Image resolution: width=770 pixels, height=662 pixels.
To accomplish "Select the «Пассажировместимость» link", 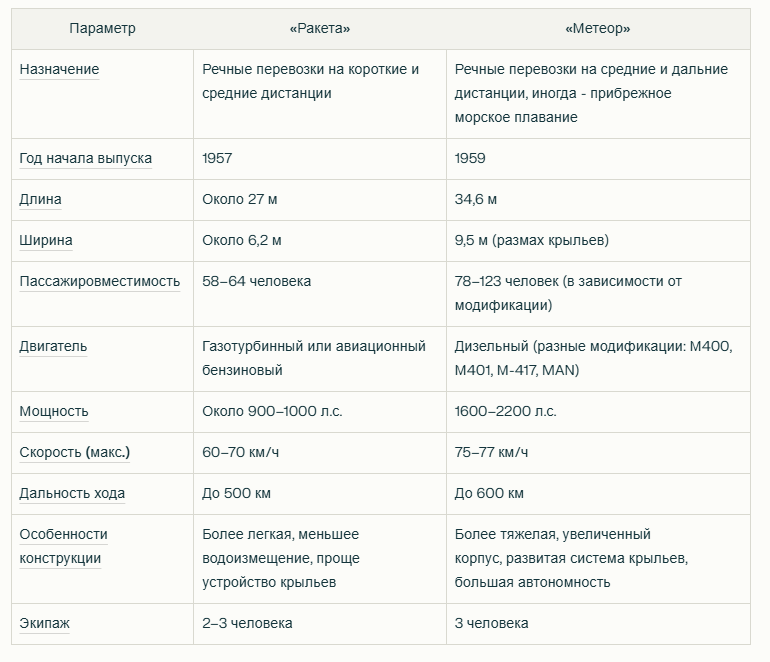I will tap(100, 281).
